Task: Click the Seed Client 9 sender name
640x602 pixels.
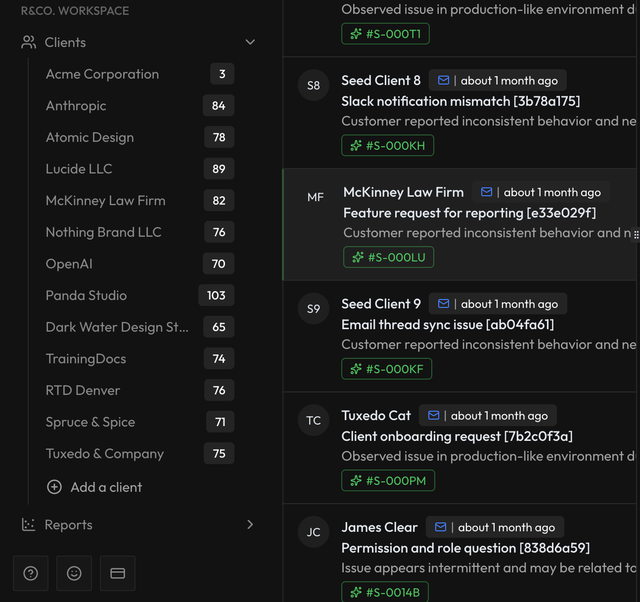Action: (x=381, y=304)
